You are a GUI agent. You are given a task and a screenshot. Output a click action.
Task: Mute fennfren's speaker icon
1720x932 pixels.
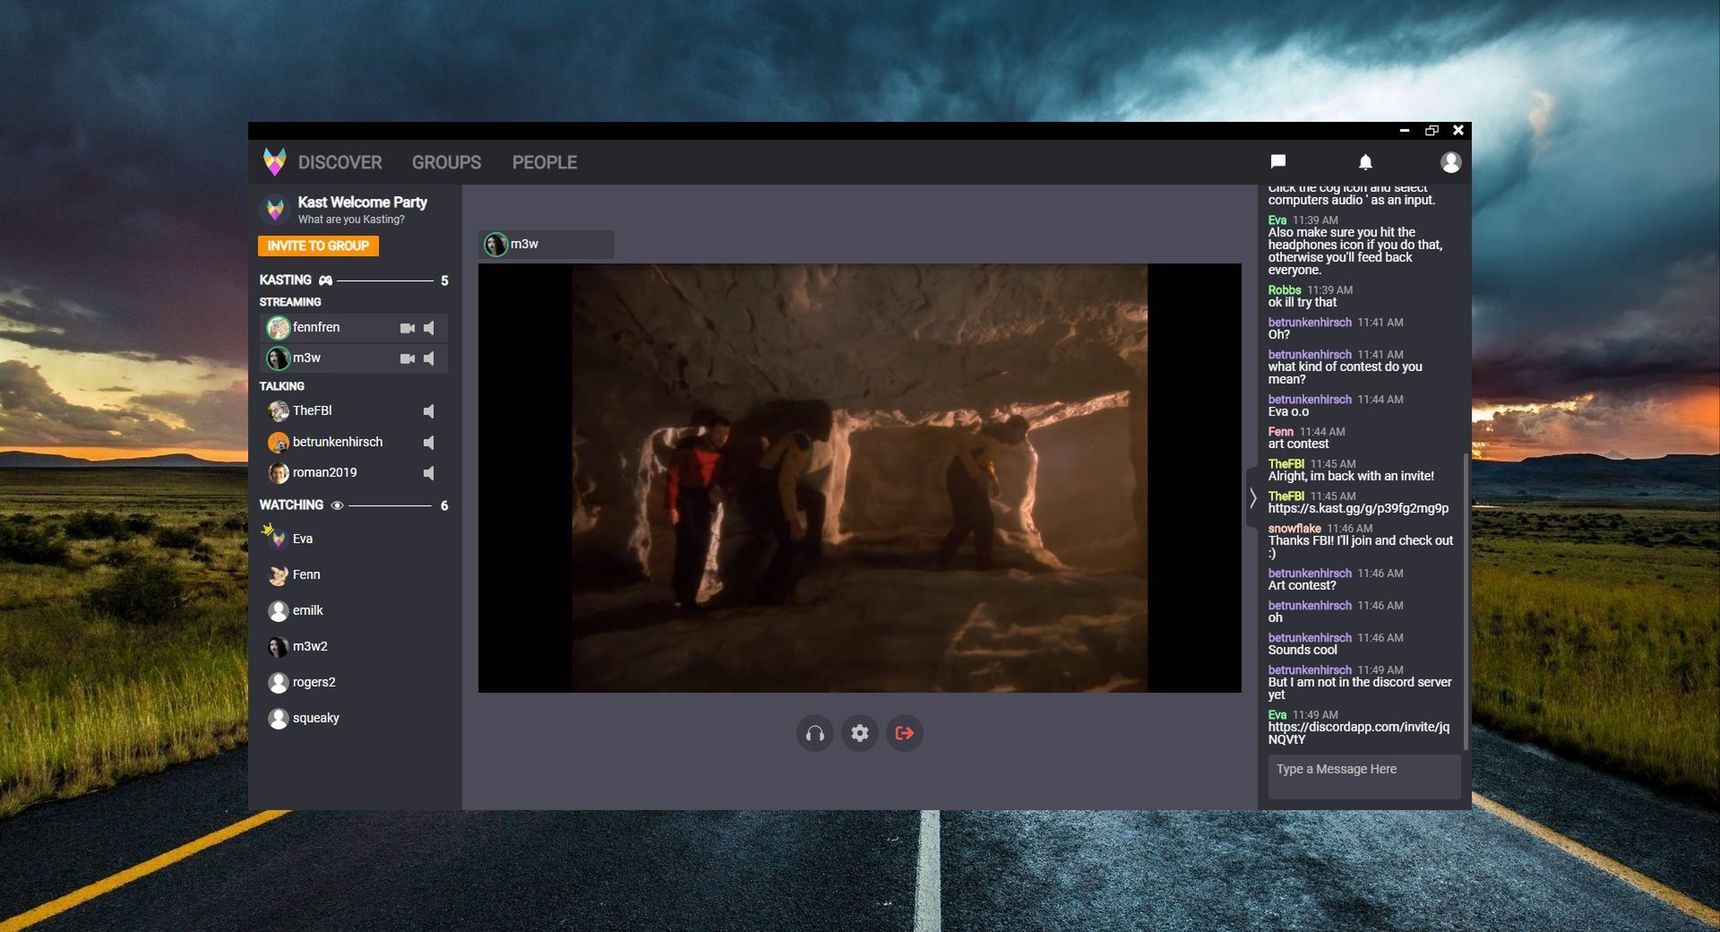coord(429,328)
